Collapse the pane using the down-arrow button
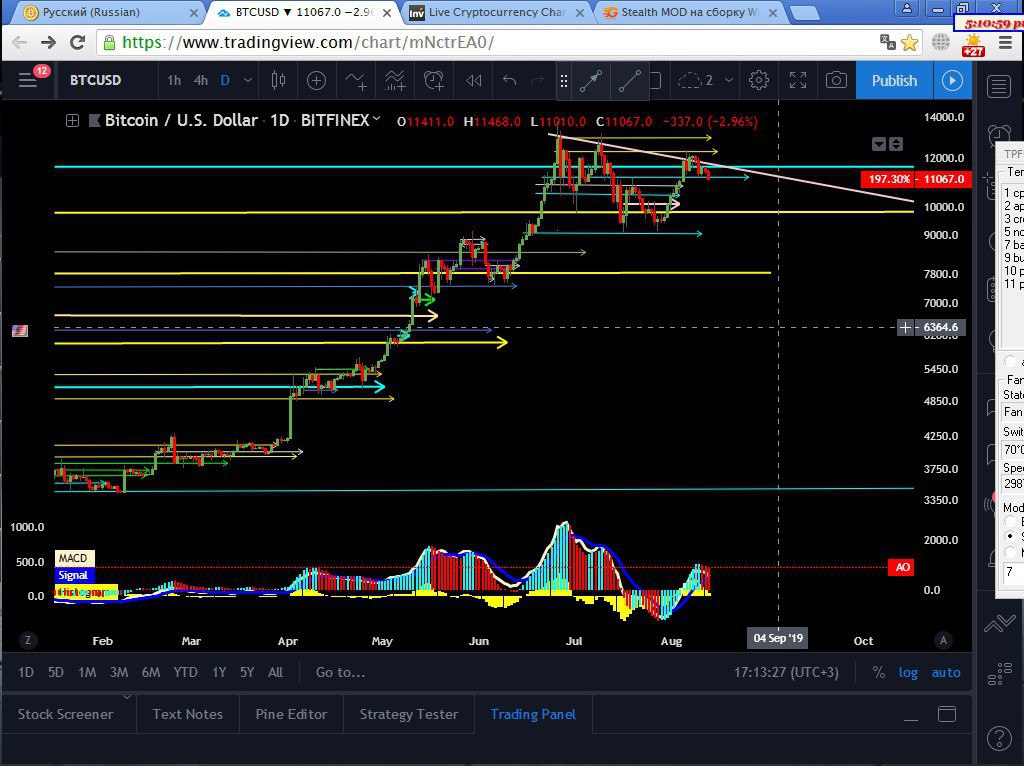The height and width of the screenshot is (768, 1024). (879, 144)
